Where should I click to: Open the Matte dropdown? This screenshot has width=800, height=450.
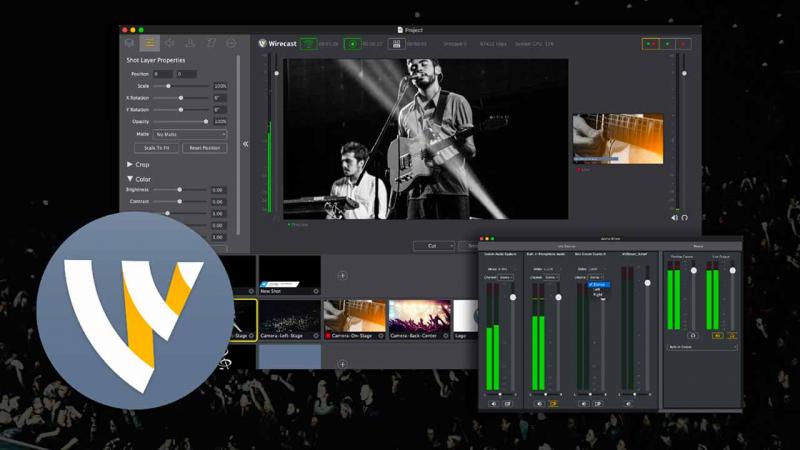[x=189, y=134]
